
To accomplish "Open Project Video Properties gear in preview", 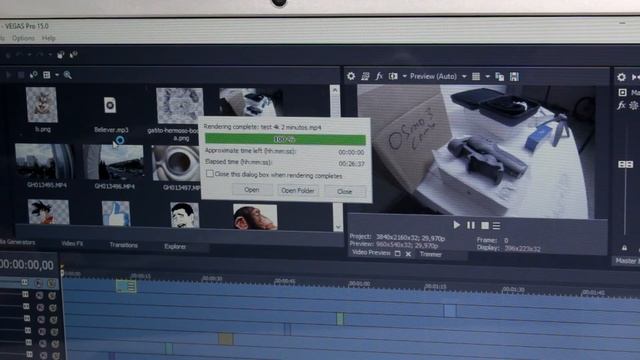I will 351,76.
